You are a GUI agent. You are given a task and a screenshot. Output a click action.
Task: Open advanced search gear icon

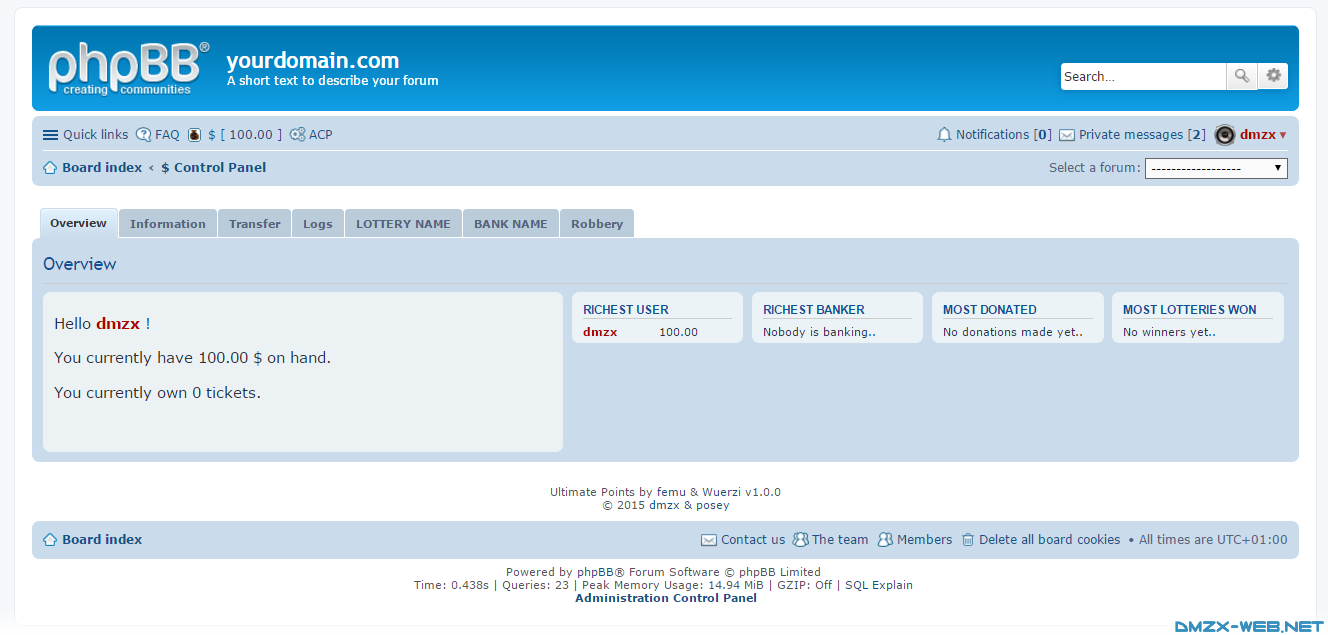(1273, 76)
